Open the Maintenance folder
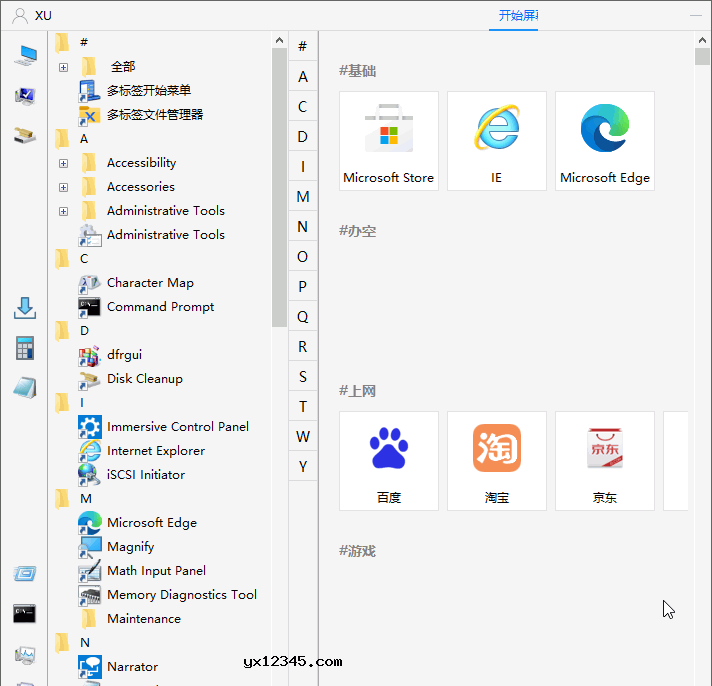This screenshot has height=686, width=712. pos(132,619)
